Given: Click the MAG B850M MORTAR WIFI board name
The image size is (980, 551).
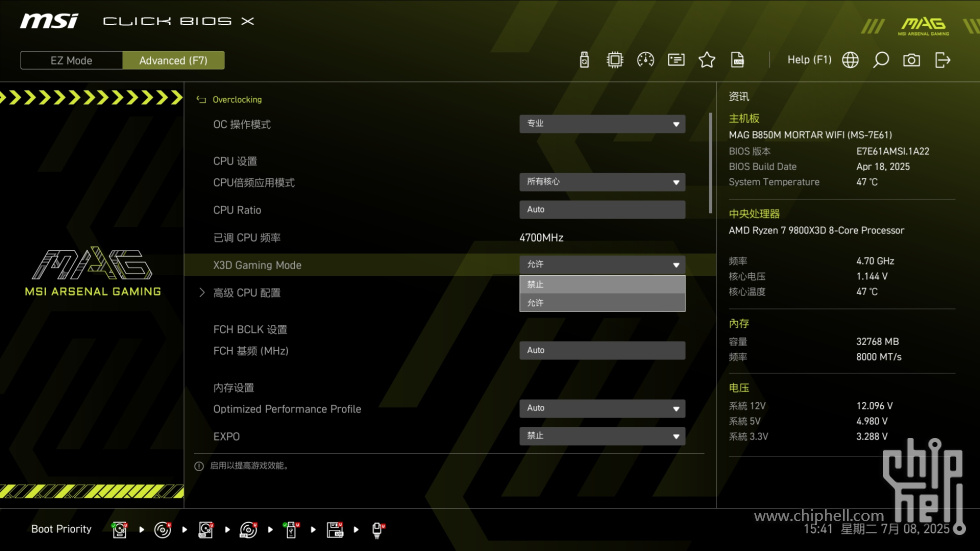Looking at the screenshot, I should point(810,135).
